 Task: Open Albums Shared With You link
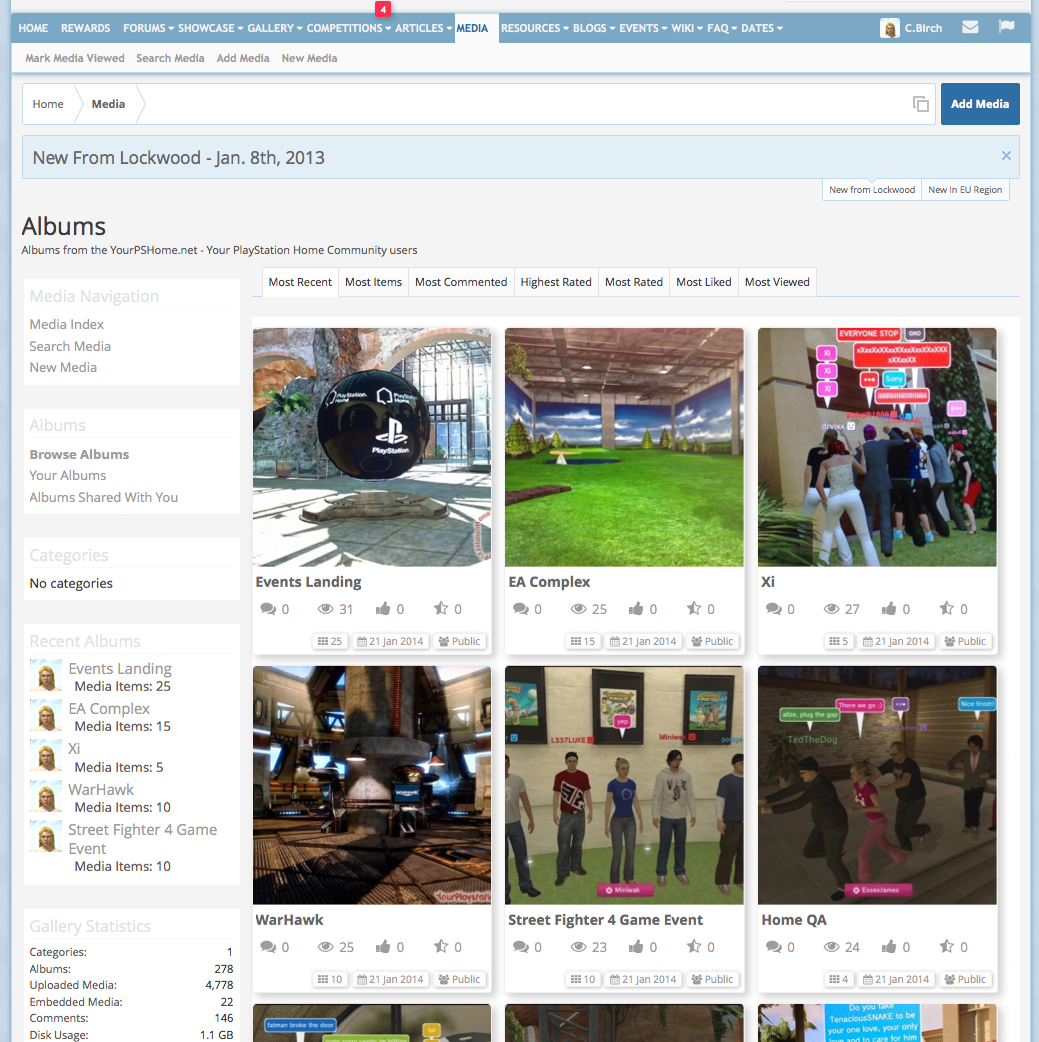pos(104,497)
